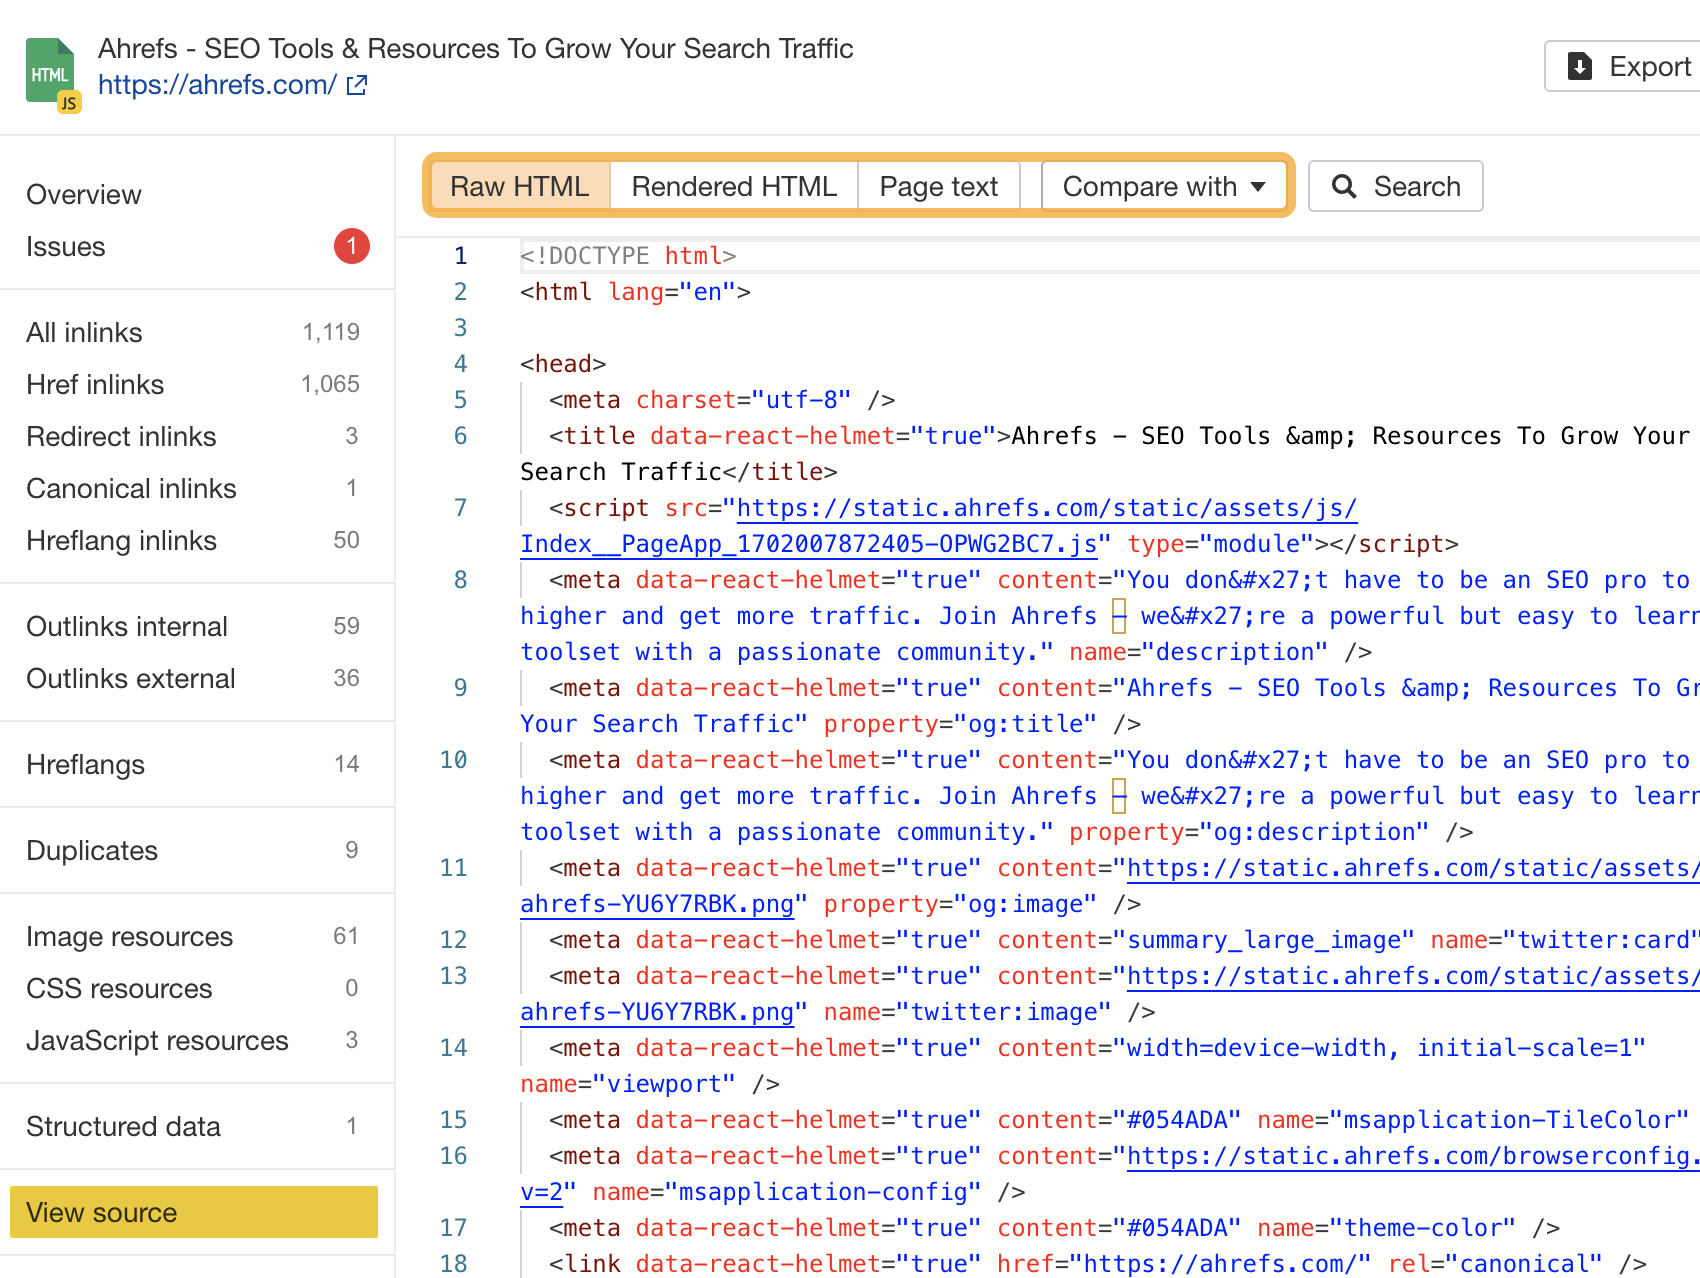Click the magnifier icon in the Search button
The image size is (1700, 1278).
pos(1344,186)
